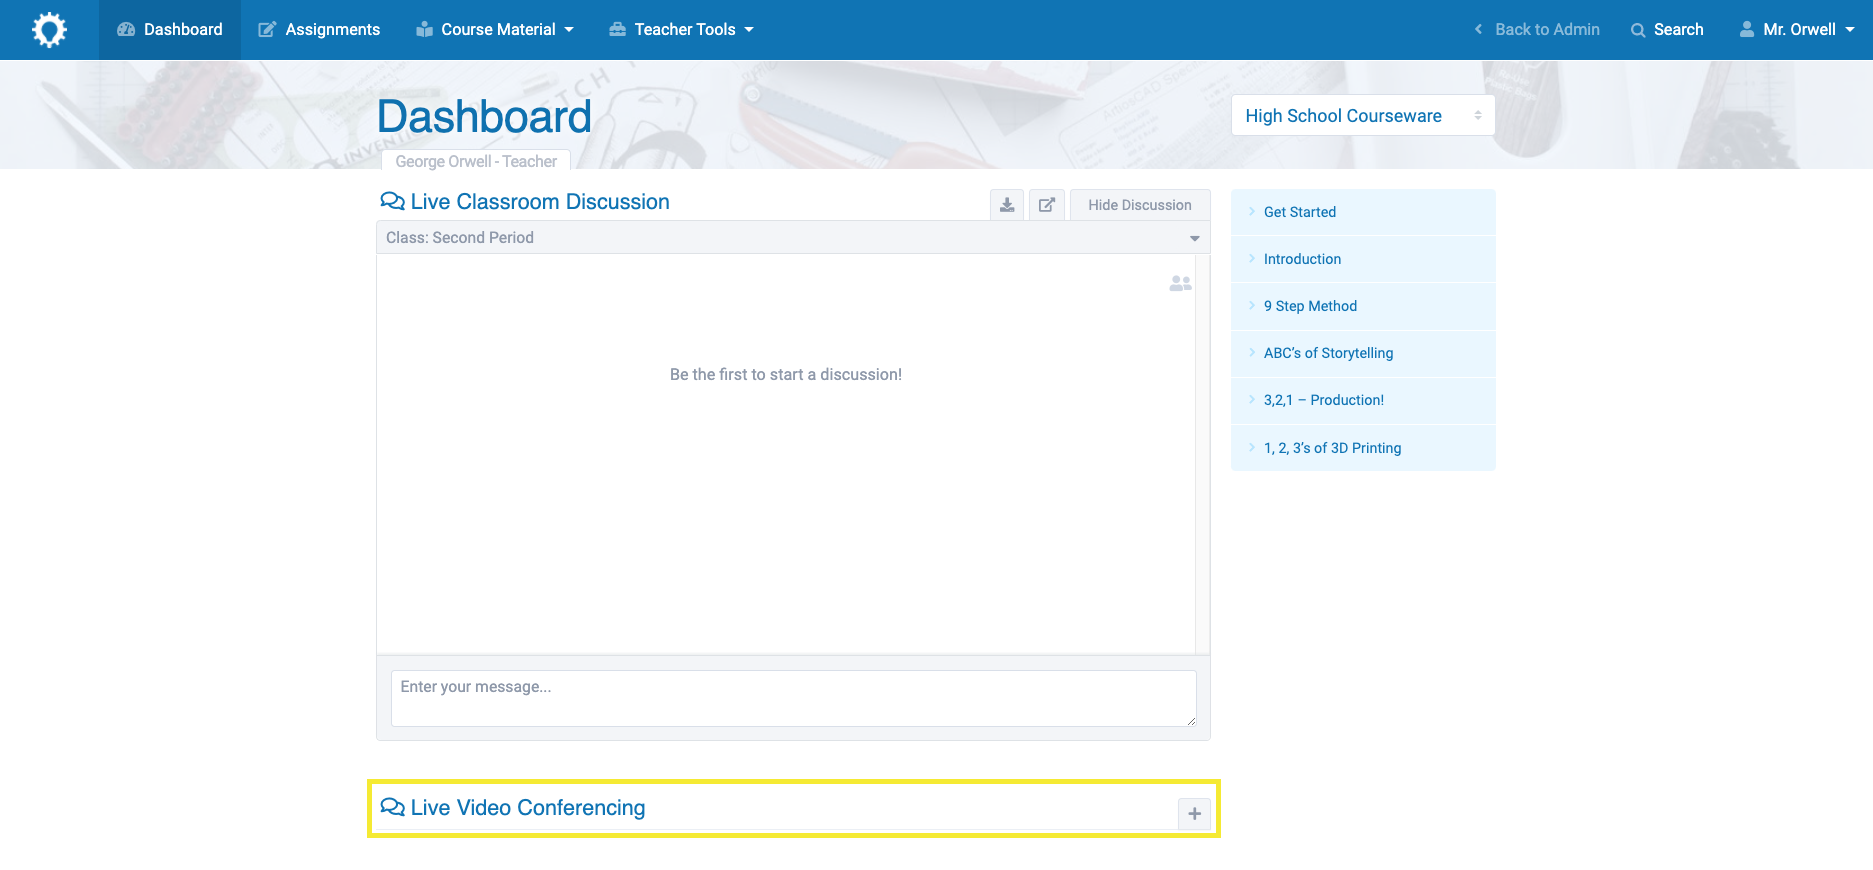Screen dimensions: 1873x870
Task: Click the George Orwell - Teacher label
Action: point(476,161)
